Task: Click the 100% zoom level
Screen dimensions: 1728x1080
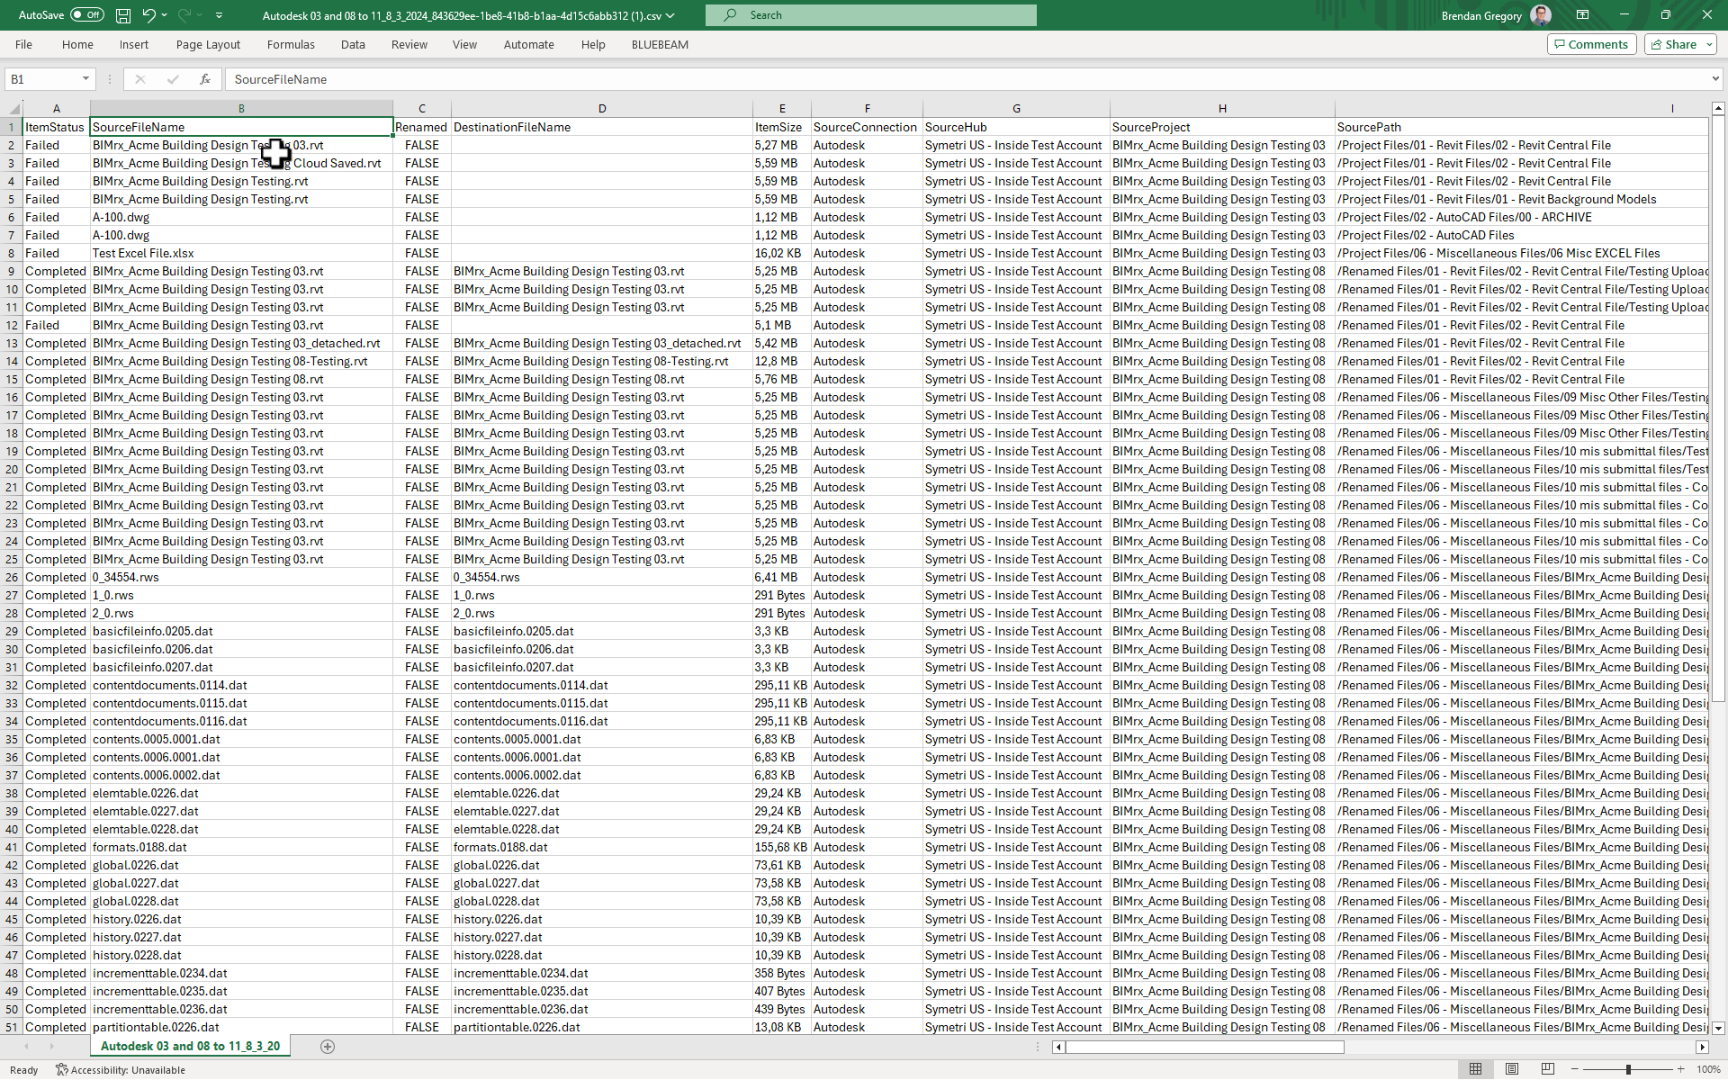Action: pos(1708,1070)
